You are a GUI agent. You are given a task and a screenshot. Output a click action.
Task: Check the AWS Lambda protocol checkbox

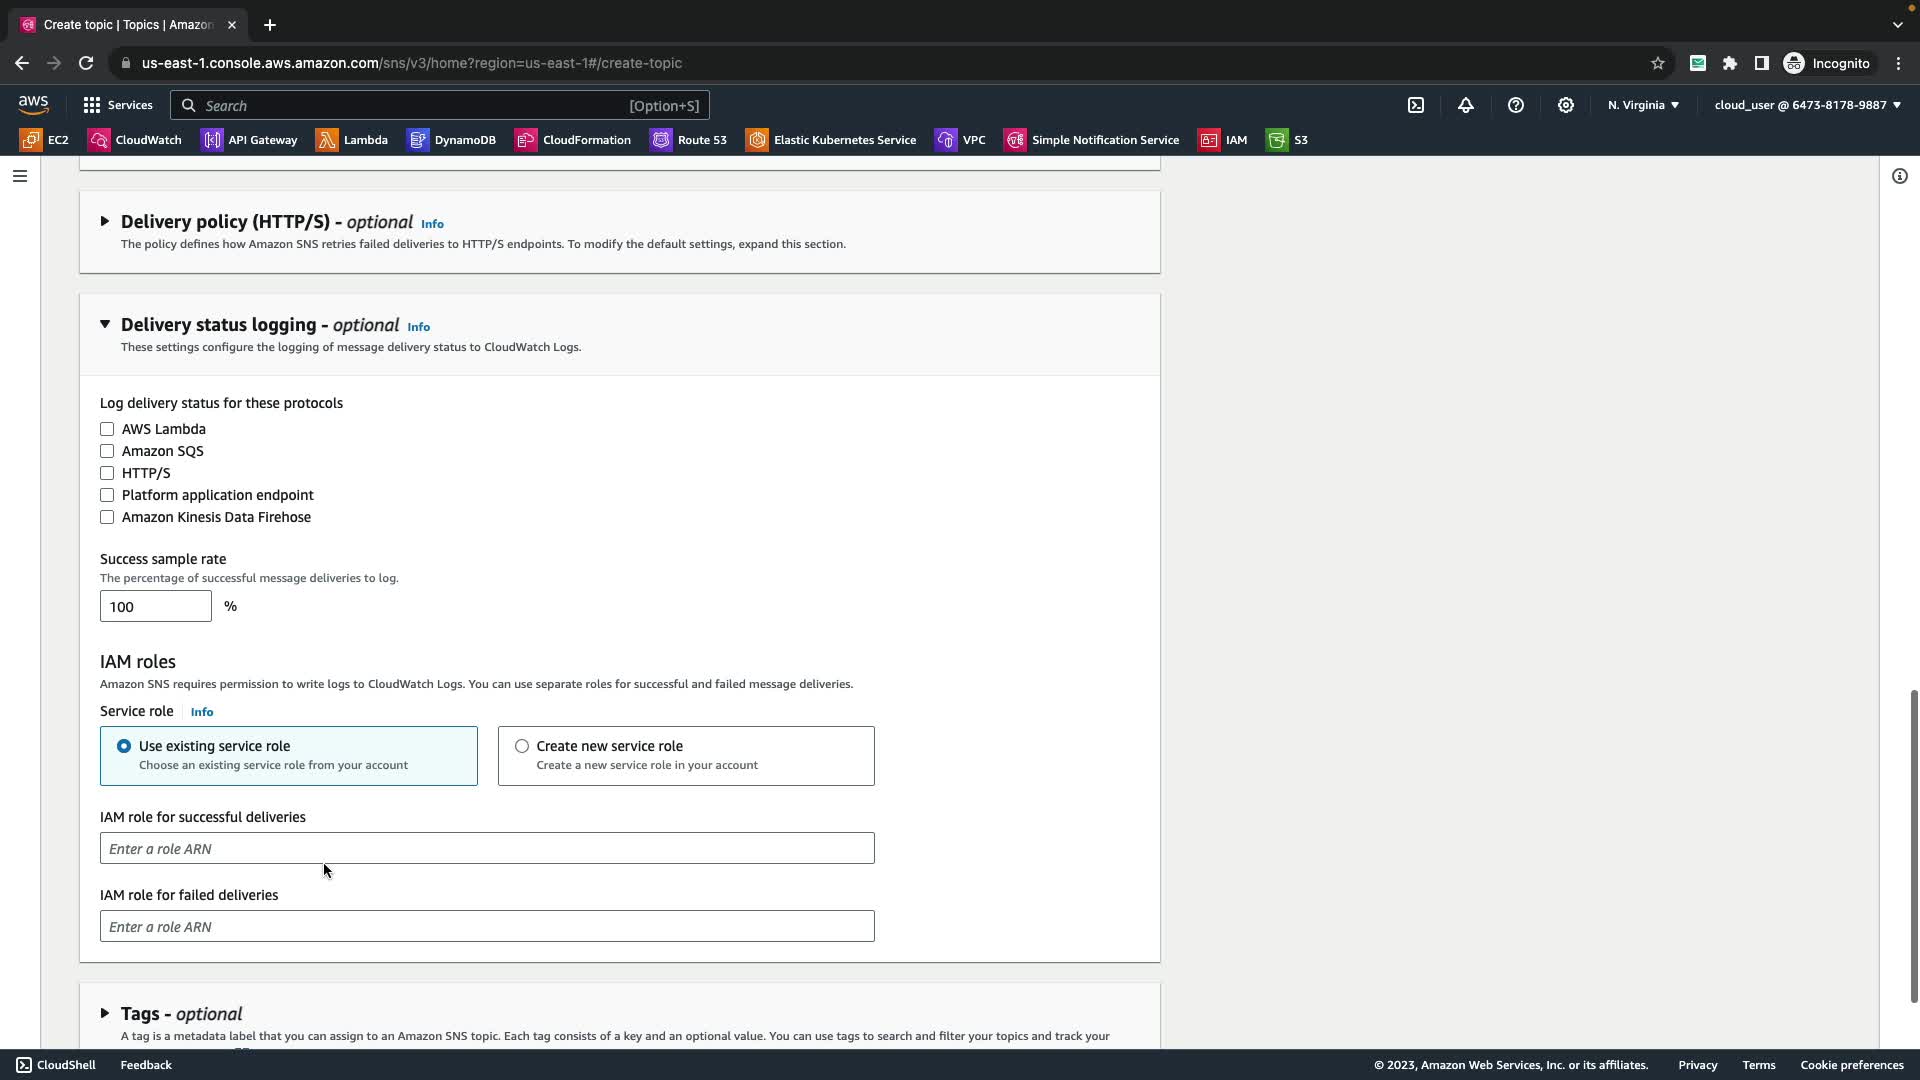click(107, 429)
